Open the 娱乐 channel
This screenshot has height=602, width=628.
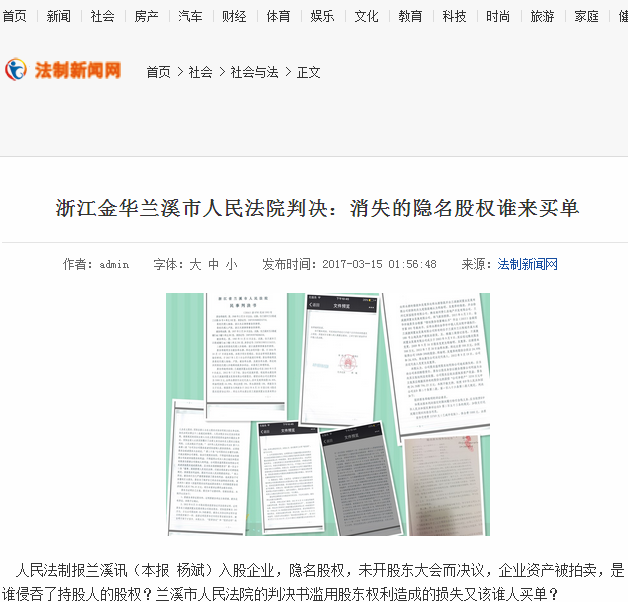[x=322, y=16]
